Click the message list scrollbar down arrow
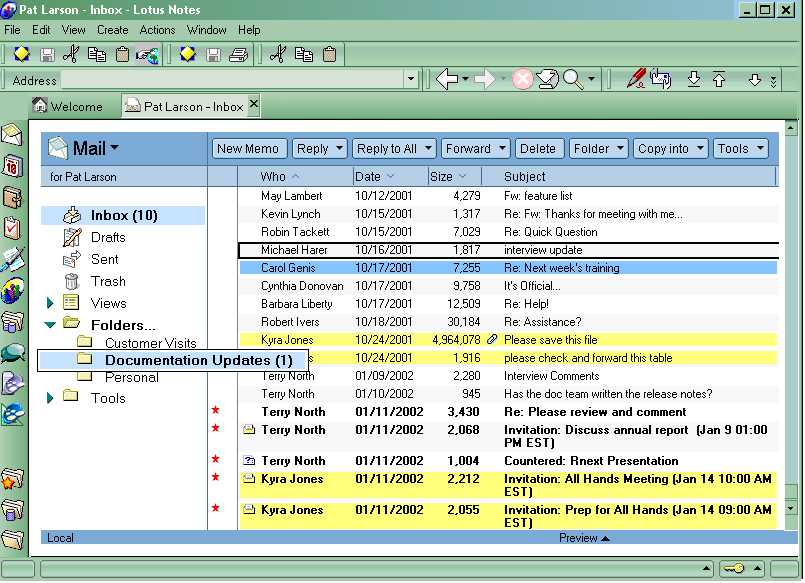The height and width of the screenshot is (583, 805). tap(791, 508)
